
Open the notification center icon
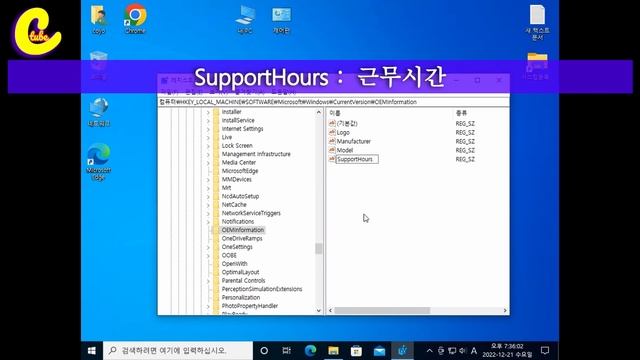(x=545, y=351)
